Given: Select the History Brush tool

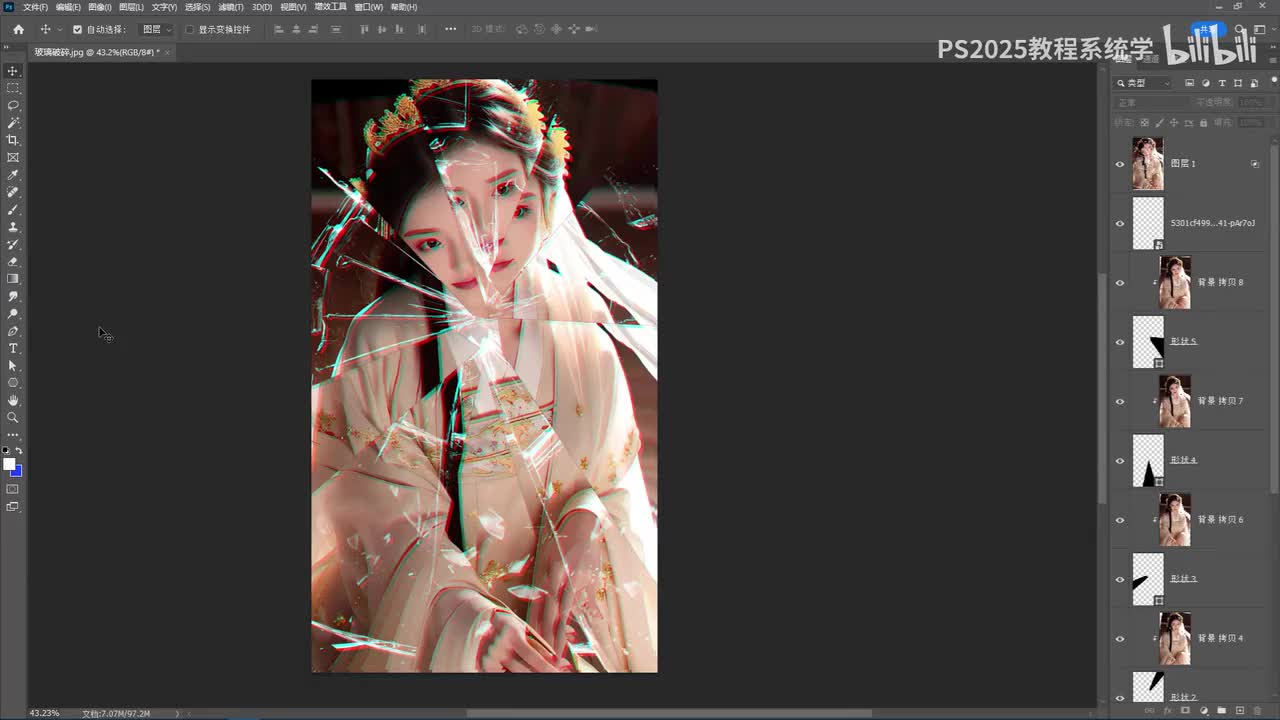Looking at the screenshot, I should tap(13, 244).
